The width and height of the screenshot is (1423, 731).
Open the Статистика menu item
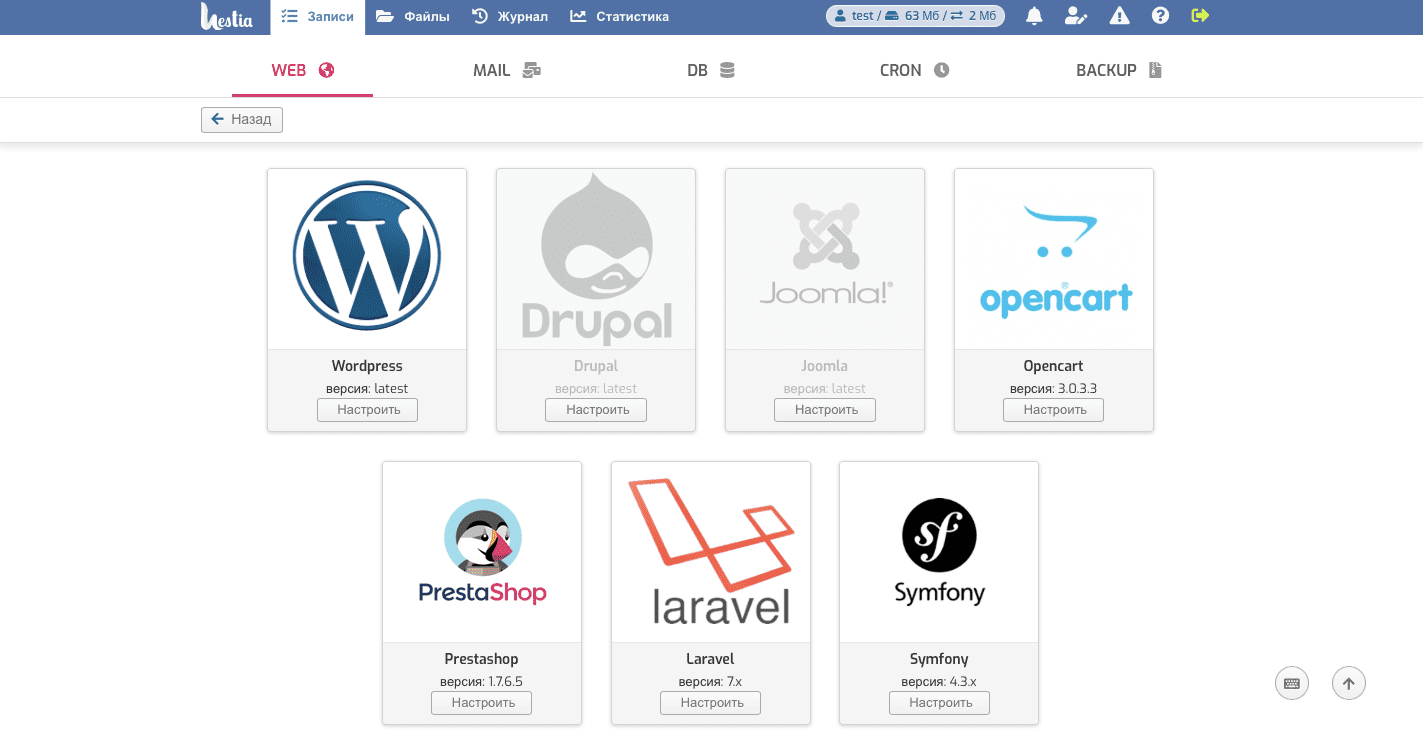[620, 17]
